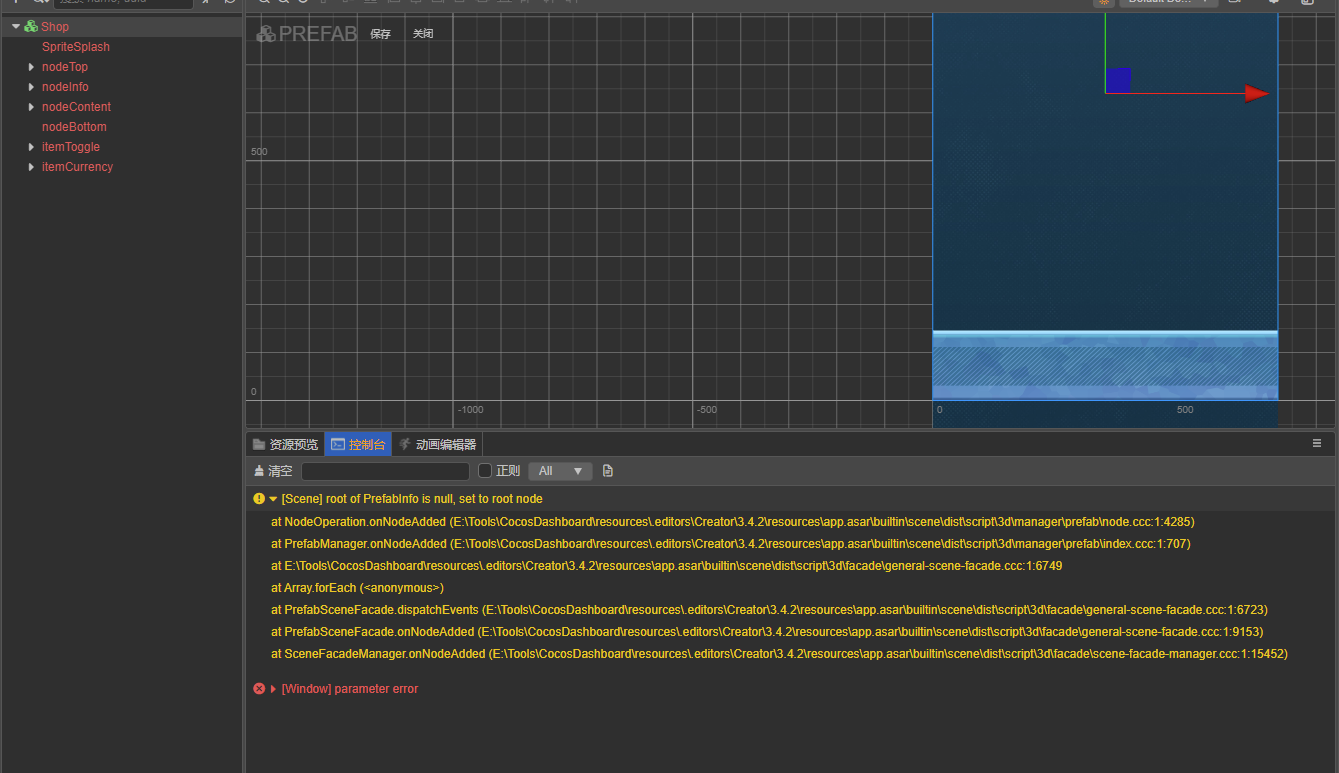Image resolution: width=1339 pixels, height=773 pixels.
Task: Click the 'root of PrefabInfo is null' warning message
Action: coord(412,498)
